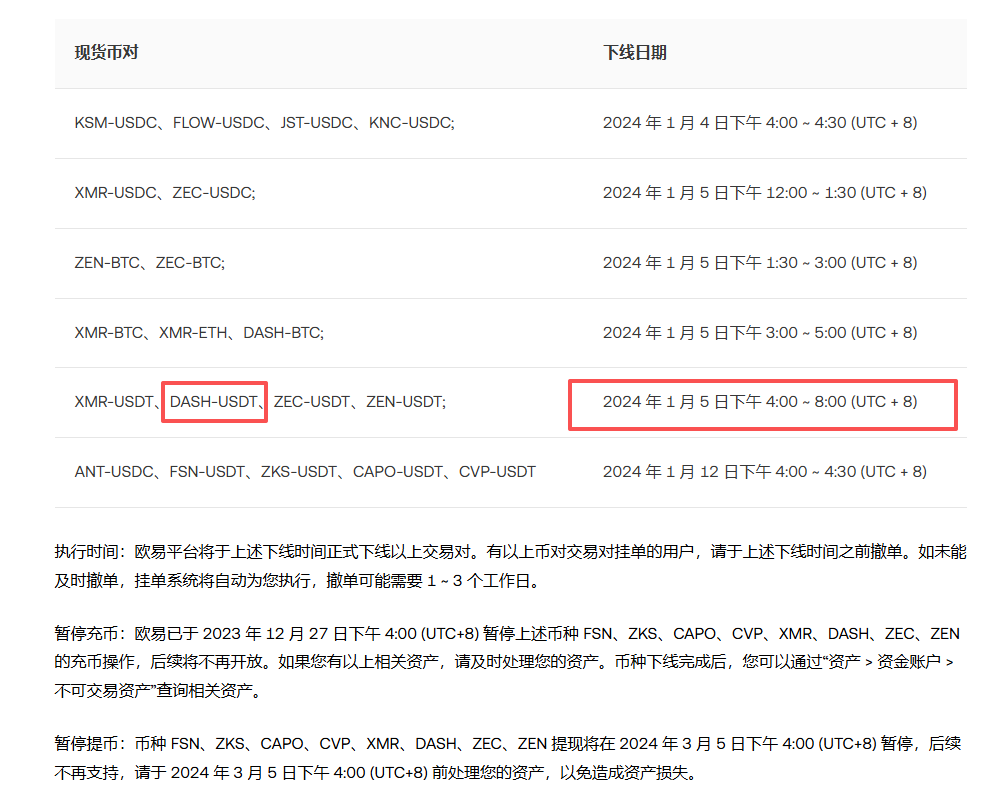Click the 现货币对 column header

tap(106, 52)
